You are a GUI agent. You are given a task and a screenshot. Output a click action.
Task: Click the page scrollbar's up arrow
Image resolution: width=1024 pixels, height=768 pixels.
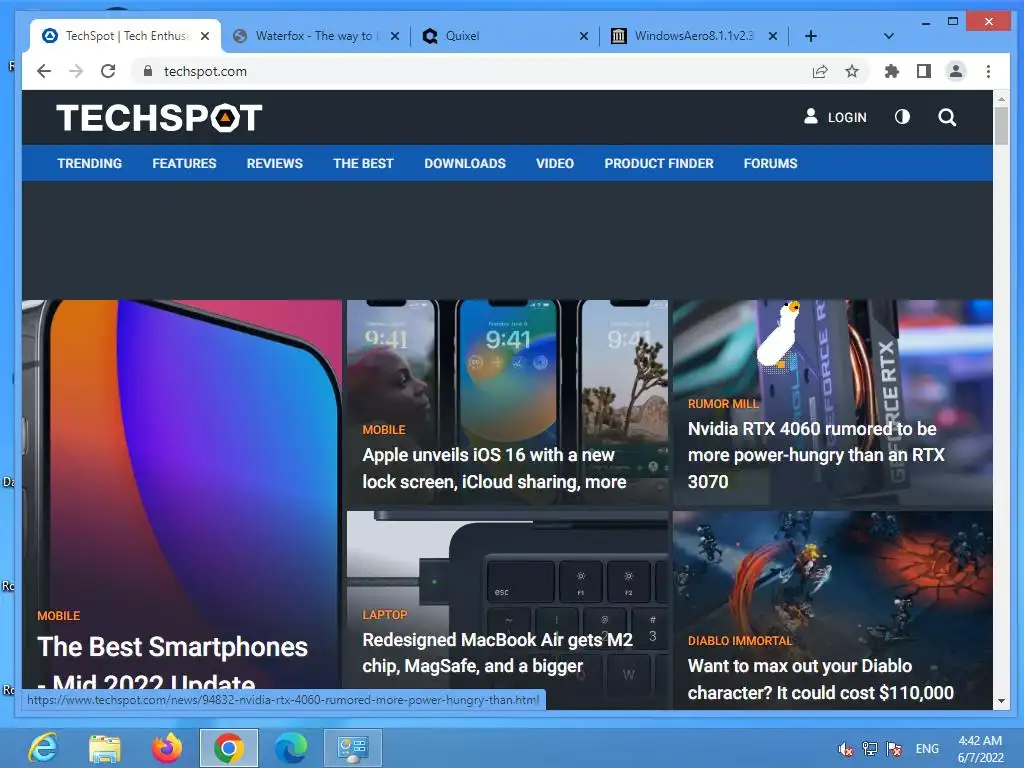pos(1001,99)
